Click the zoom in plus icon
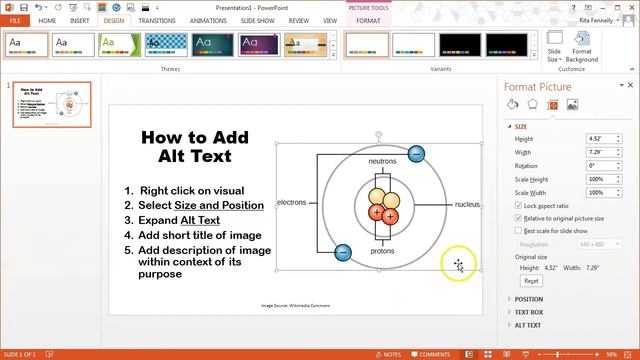Image resolution: width=640 pixels, height=360 pixels. pyautogui.click(x=597, y=355)
